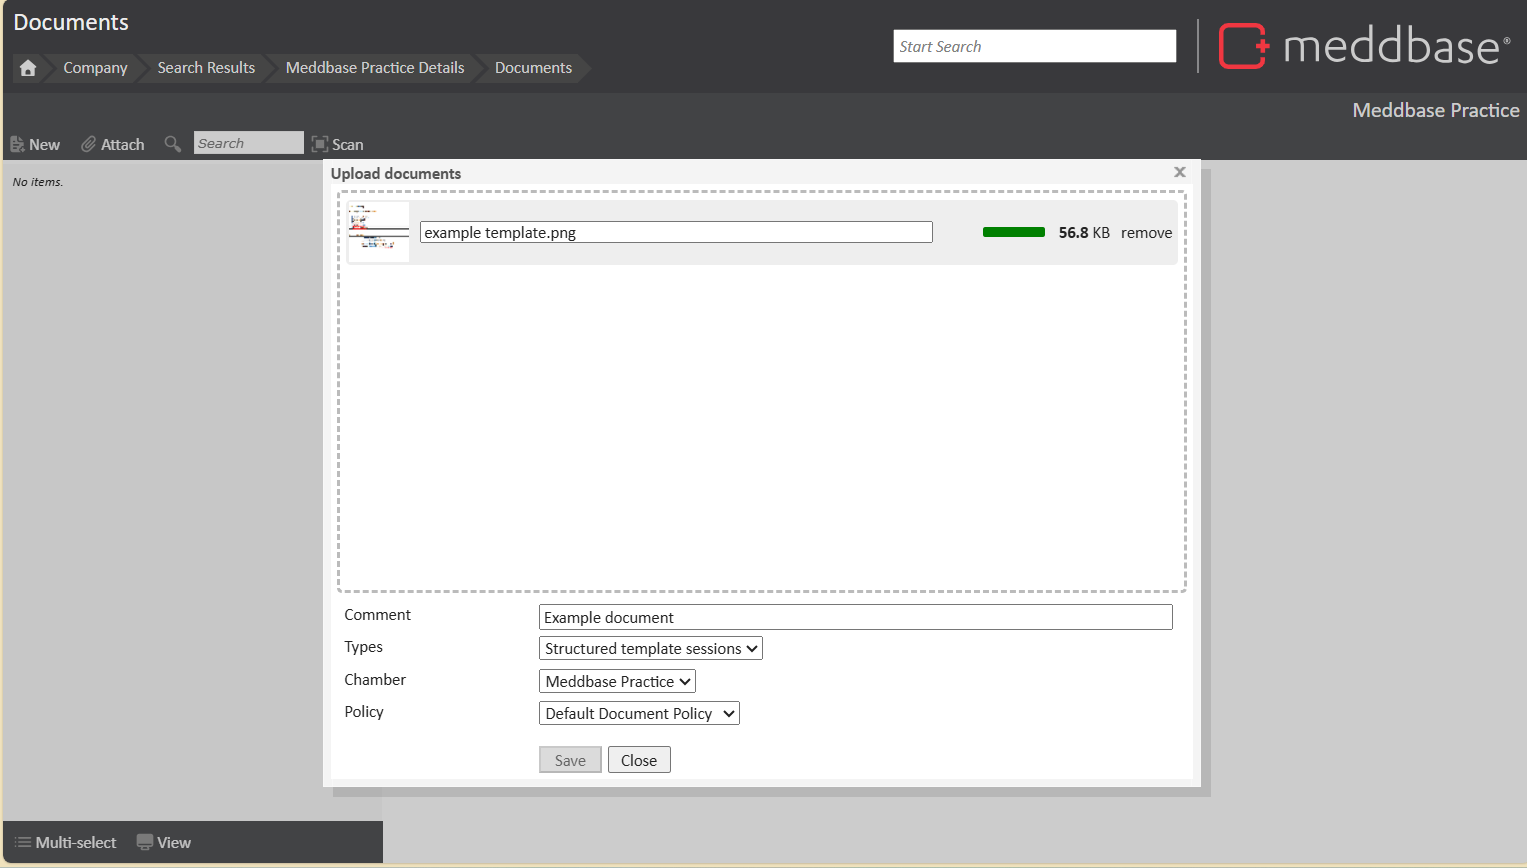Click into the Comment text field
The image size is (1527, 868).
pos(855,618)
